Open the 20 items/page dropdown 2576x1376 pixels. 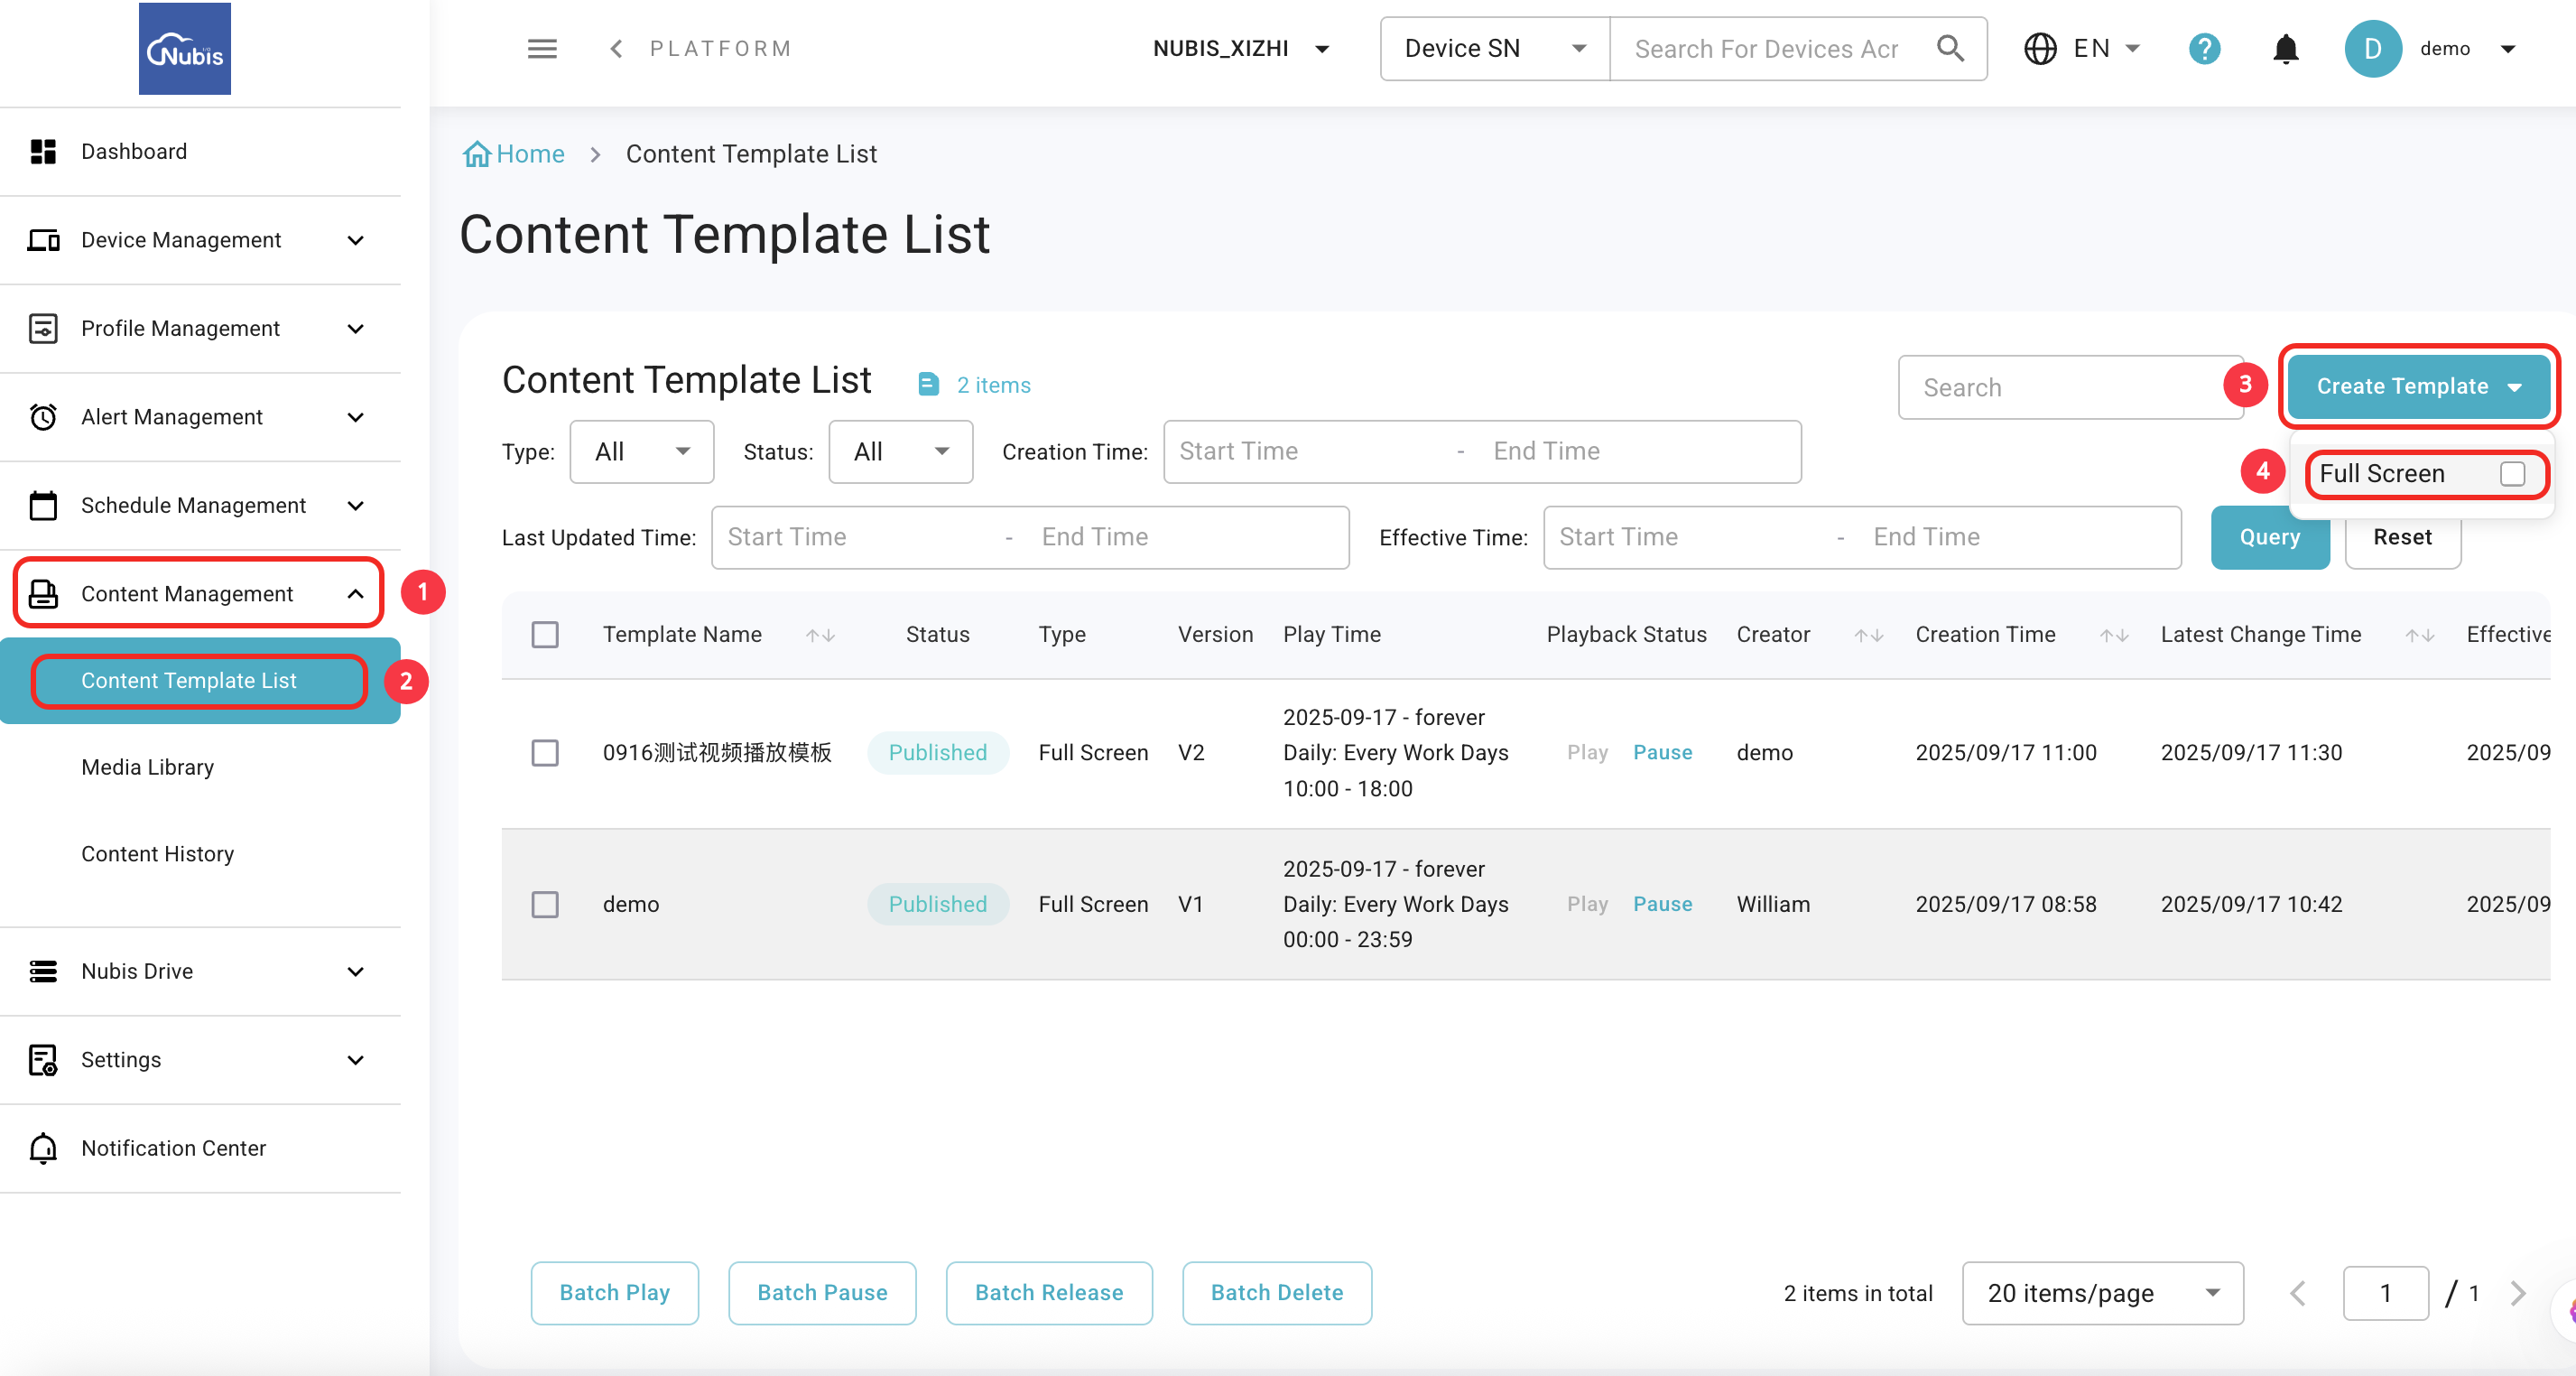[2102, 1293]
